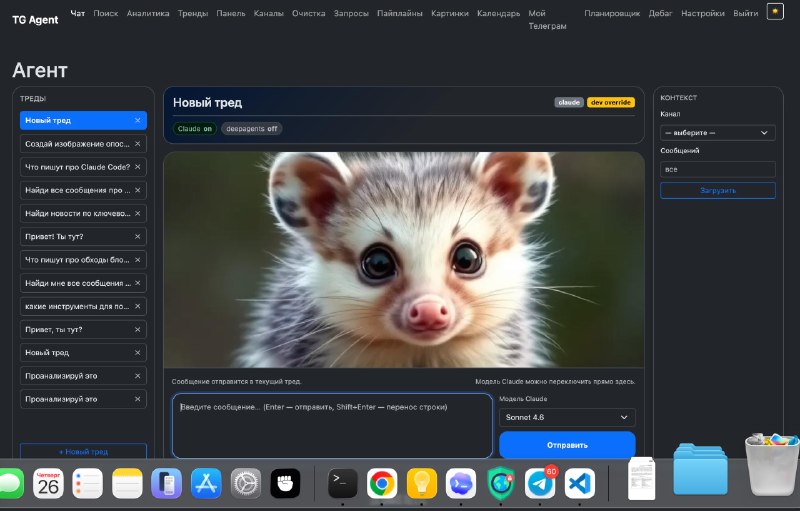Delete the 'Найди новости по ключево...' thread
Image resolution: width=800 pixels, height=511 pixels.
(137, 213)
